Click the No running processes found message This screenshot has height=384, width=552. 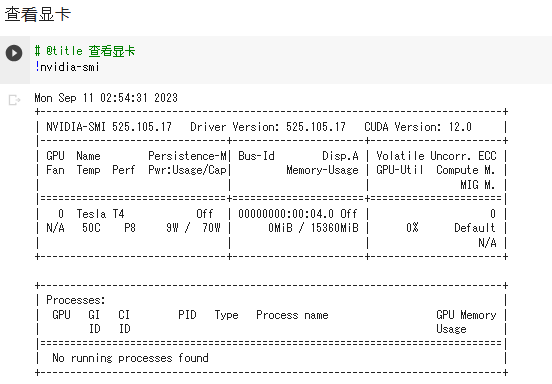pos(130,358)
